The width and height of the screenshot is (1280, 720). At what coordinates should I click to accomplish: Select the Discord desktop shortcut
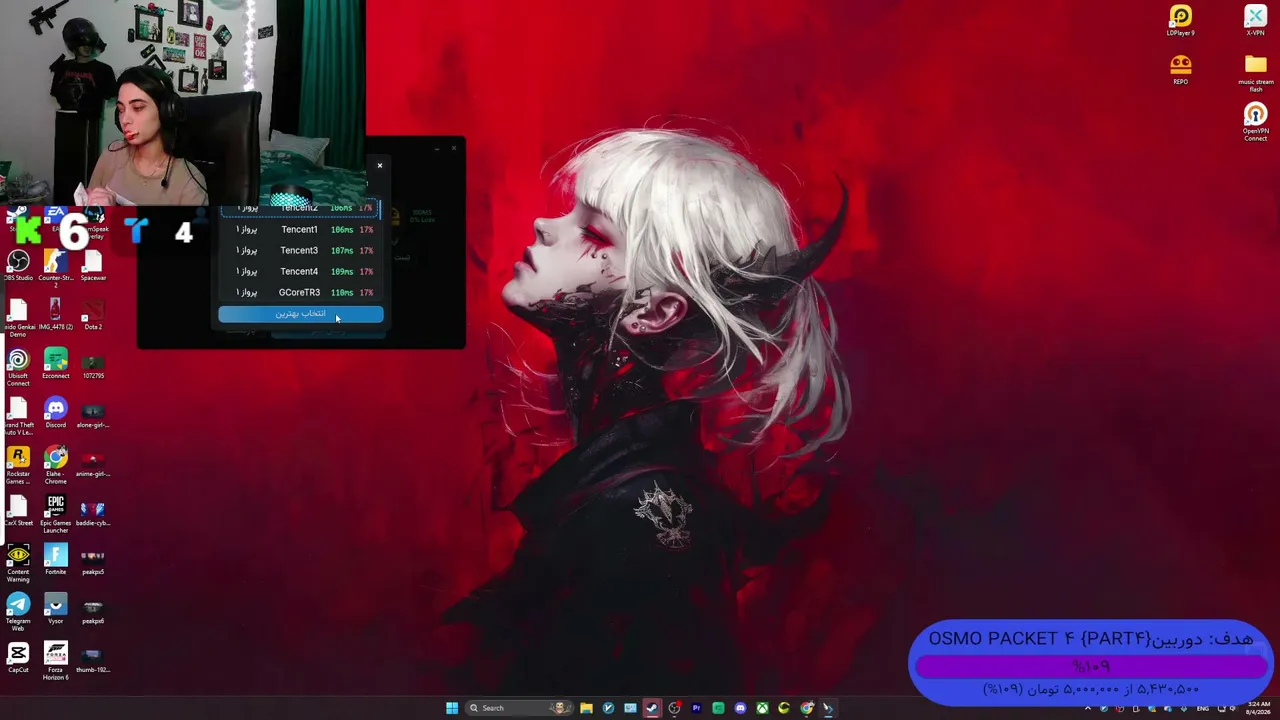coord(55,412)
